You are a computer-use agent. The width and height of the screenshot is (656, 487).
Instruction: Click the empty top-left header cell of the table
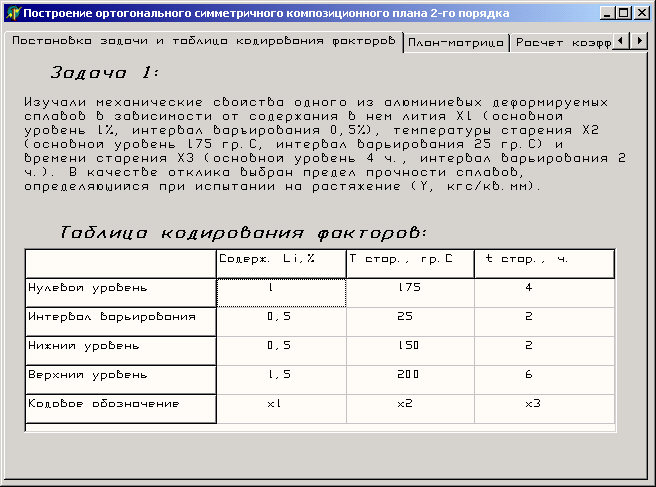(x=121, y=264)
